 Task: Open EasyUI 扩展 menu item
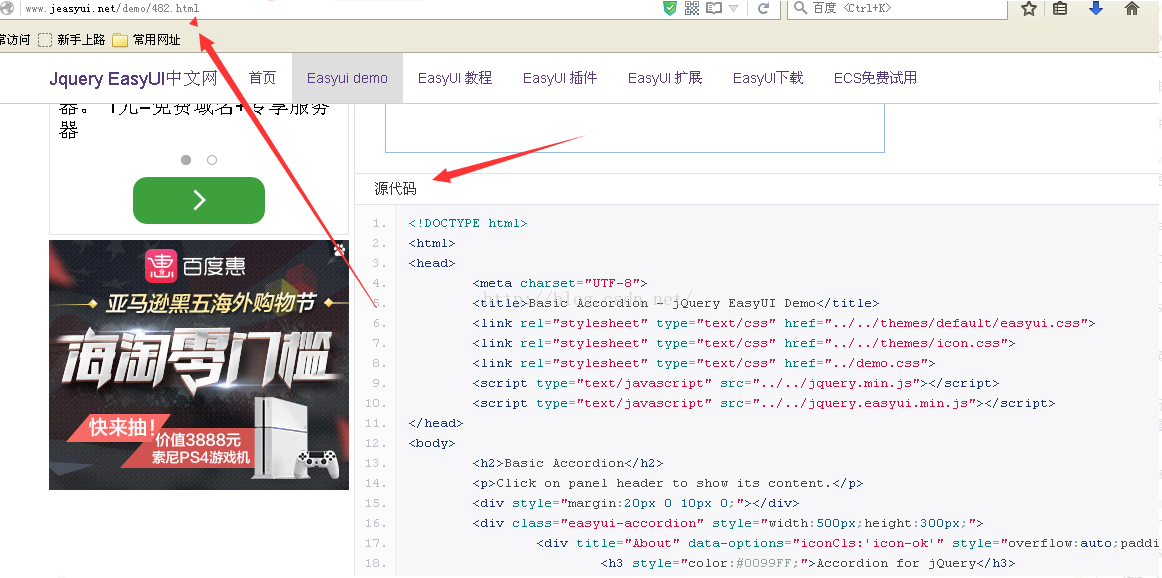coord(665,78)
